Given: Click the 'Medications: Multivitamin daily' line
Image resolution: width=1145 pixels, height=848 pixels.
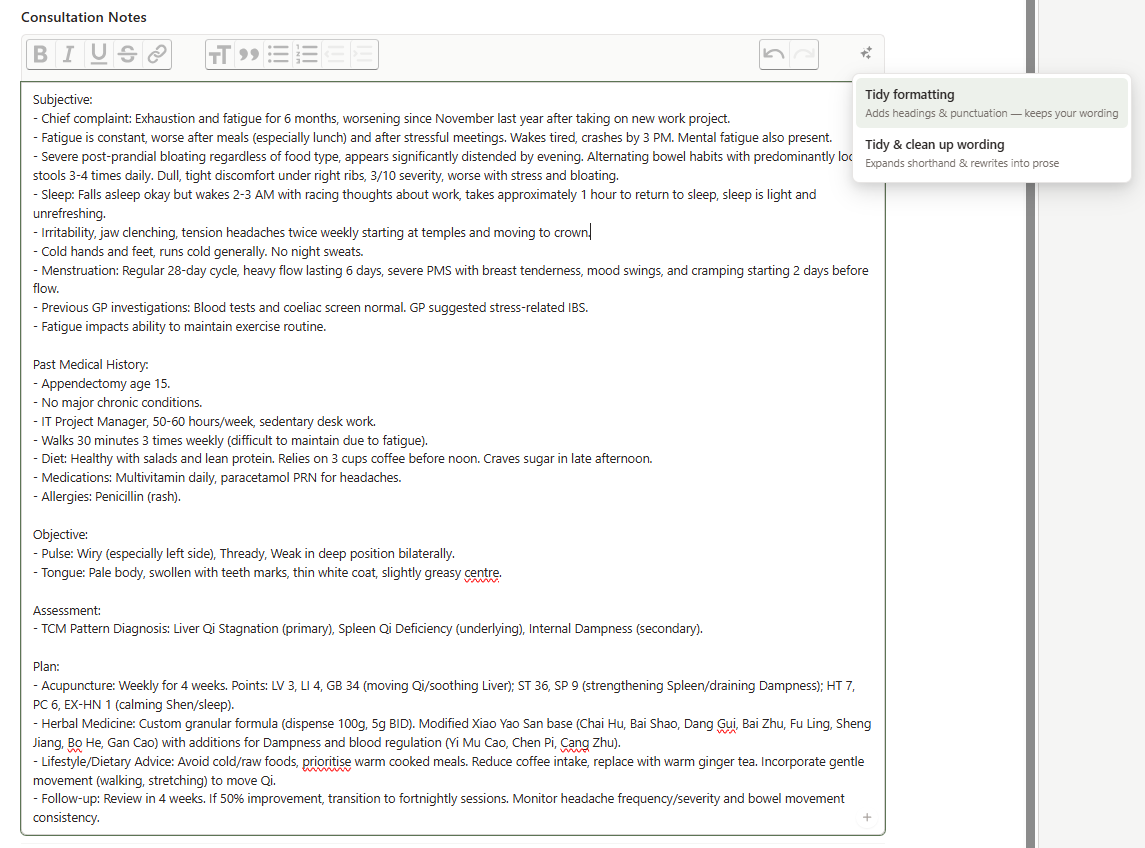Looking at the screenshot, I should [217, 478].
